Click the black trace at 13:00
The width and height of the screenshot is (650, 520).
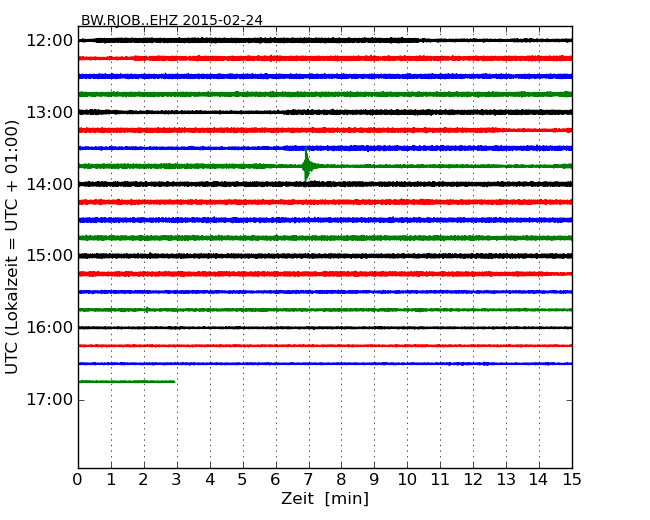[325, 112]
